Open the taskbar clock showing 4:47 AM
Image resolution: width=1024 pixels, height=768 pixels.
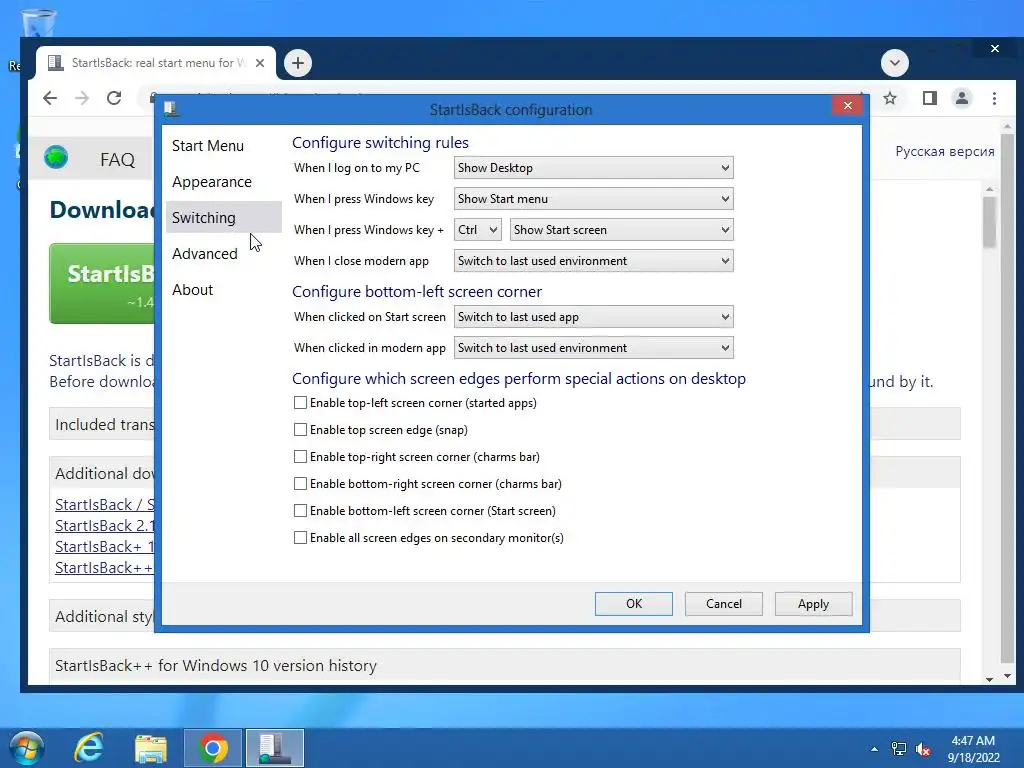click(973, 749)
